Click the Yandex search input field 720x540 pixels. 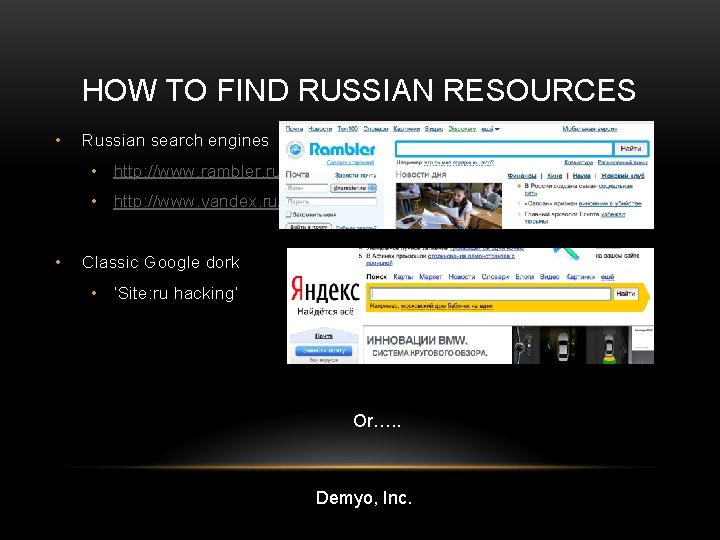click(490, 294)
